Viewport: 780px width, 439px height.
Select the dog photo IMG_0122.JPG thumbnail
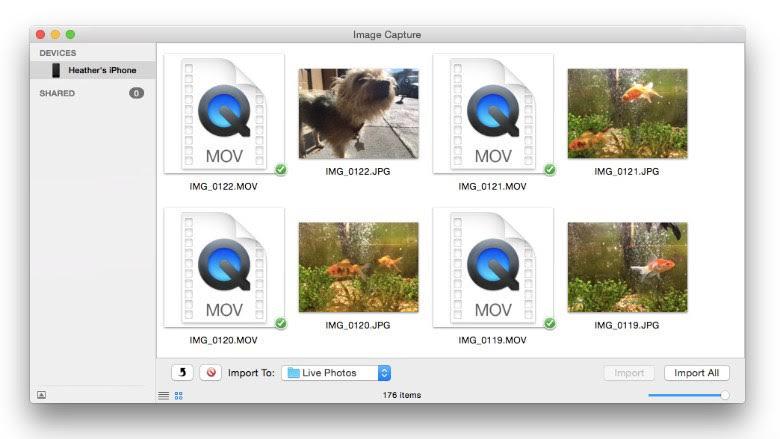pyautogui.click(x=358, y=114)
